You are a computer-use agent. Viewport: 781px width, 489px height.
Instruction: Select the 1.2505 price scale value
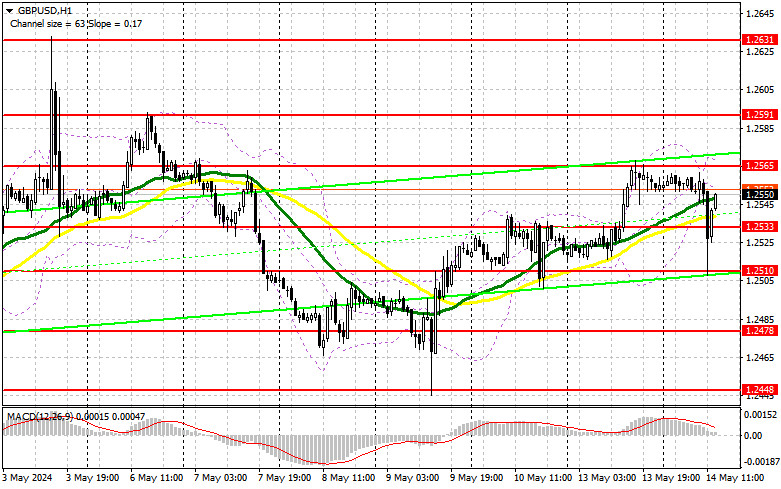coord(760,281)
